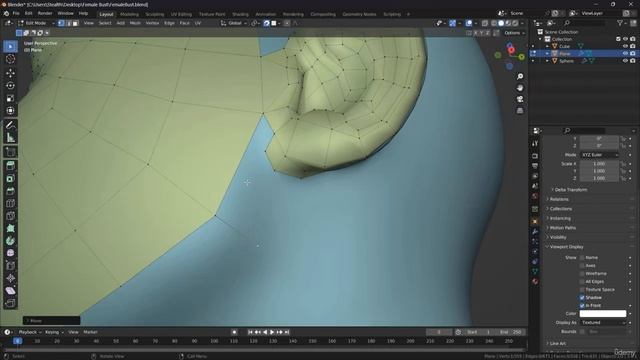Image resolution: width=640 pixels, height=360 pixels.
Task: Select the Transform tool
Action: click(x=10, y=111)
